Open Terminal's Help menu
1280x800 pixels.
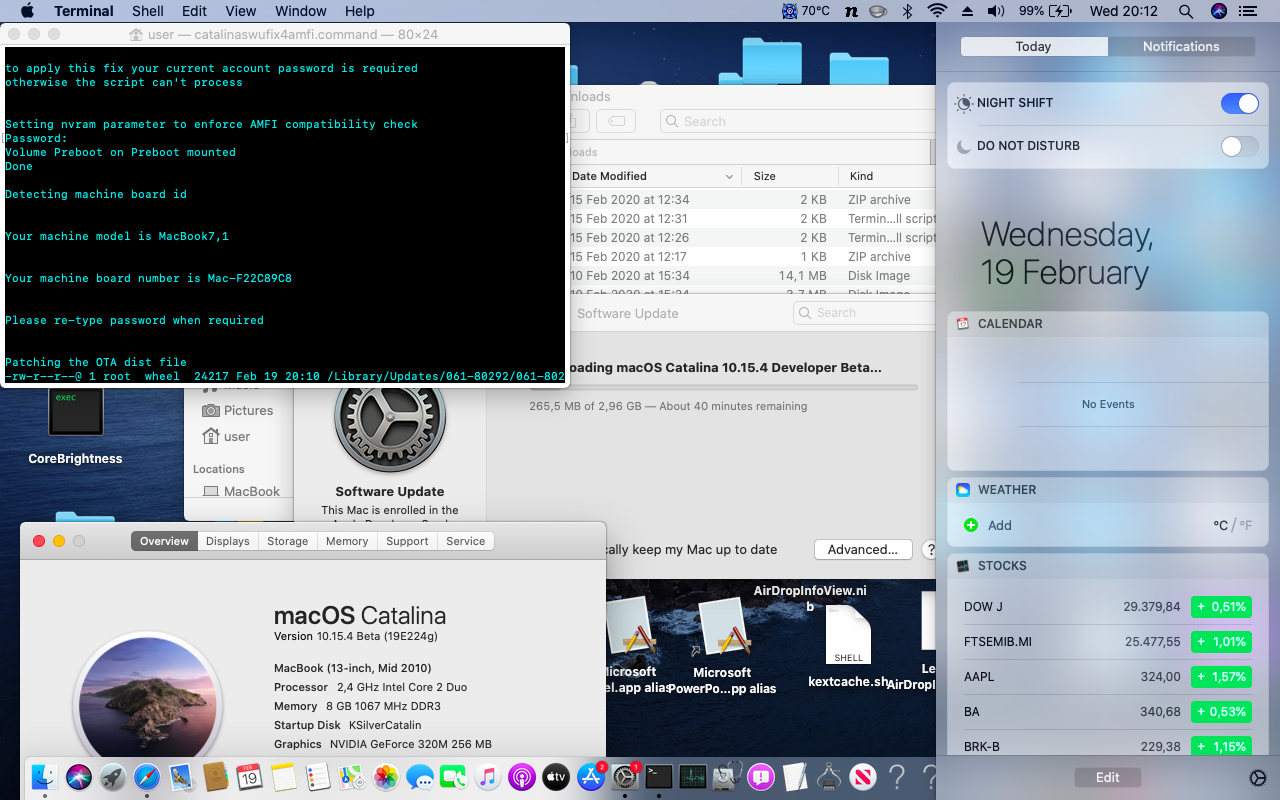pos(359,11)
